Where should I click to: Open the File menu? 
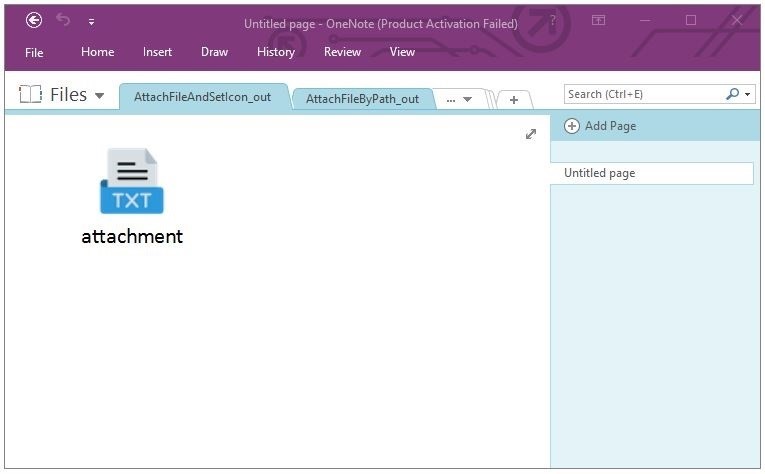point(34,52)
